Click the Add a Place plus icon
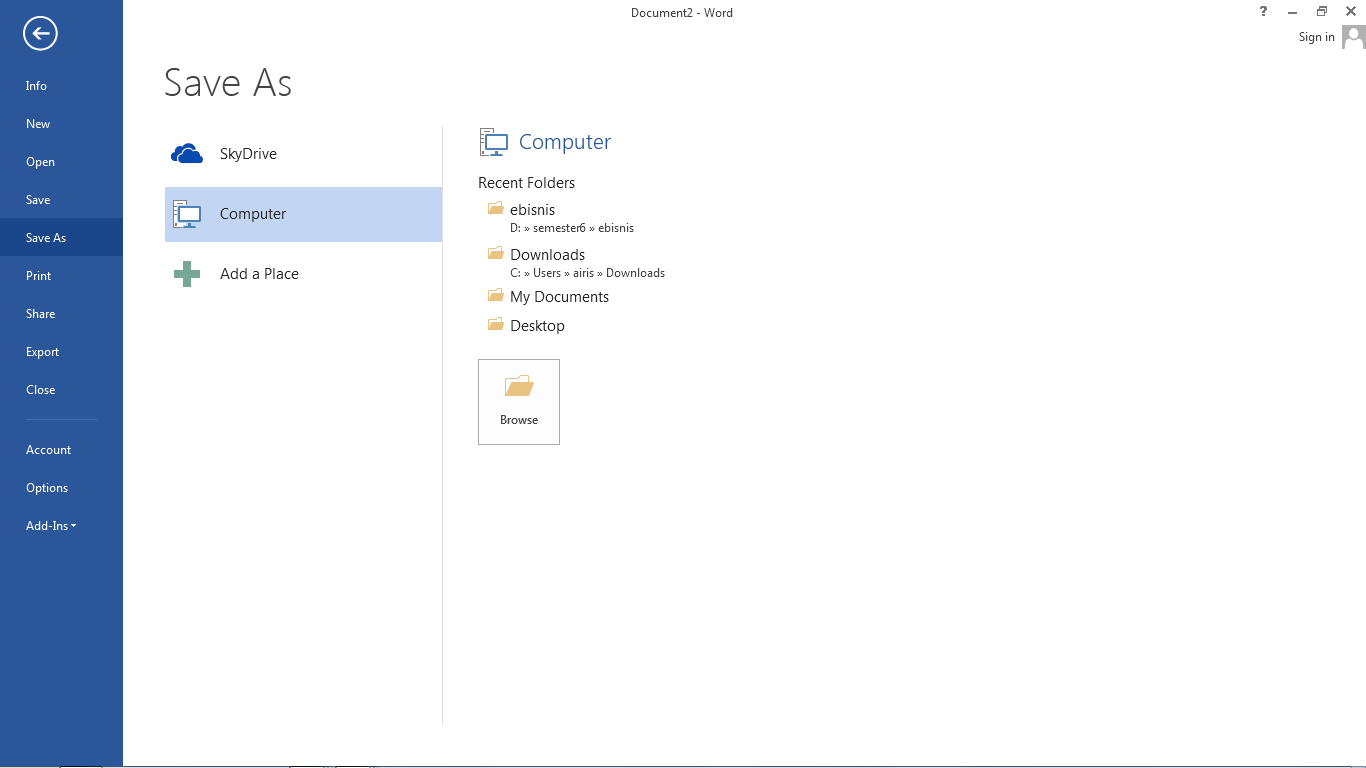The height and width of the screenshot is (768, 1366). (x=186, y=273)
